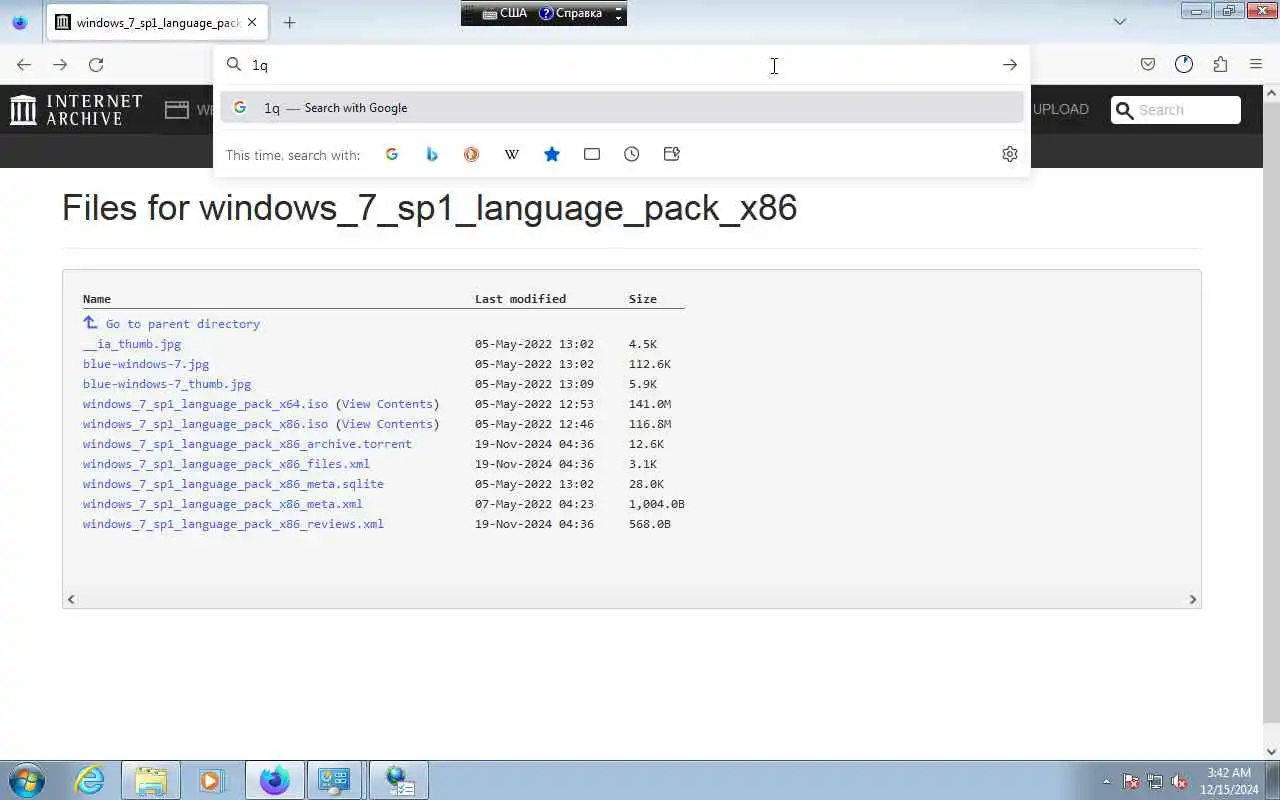
Task: Click page scrollbar down arrow
Action: pos(1272,752)
